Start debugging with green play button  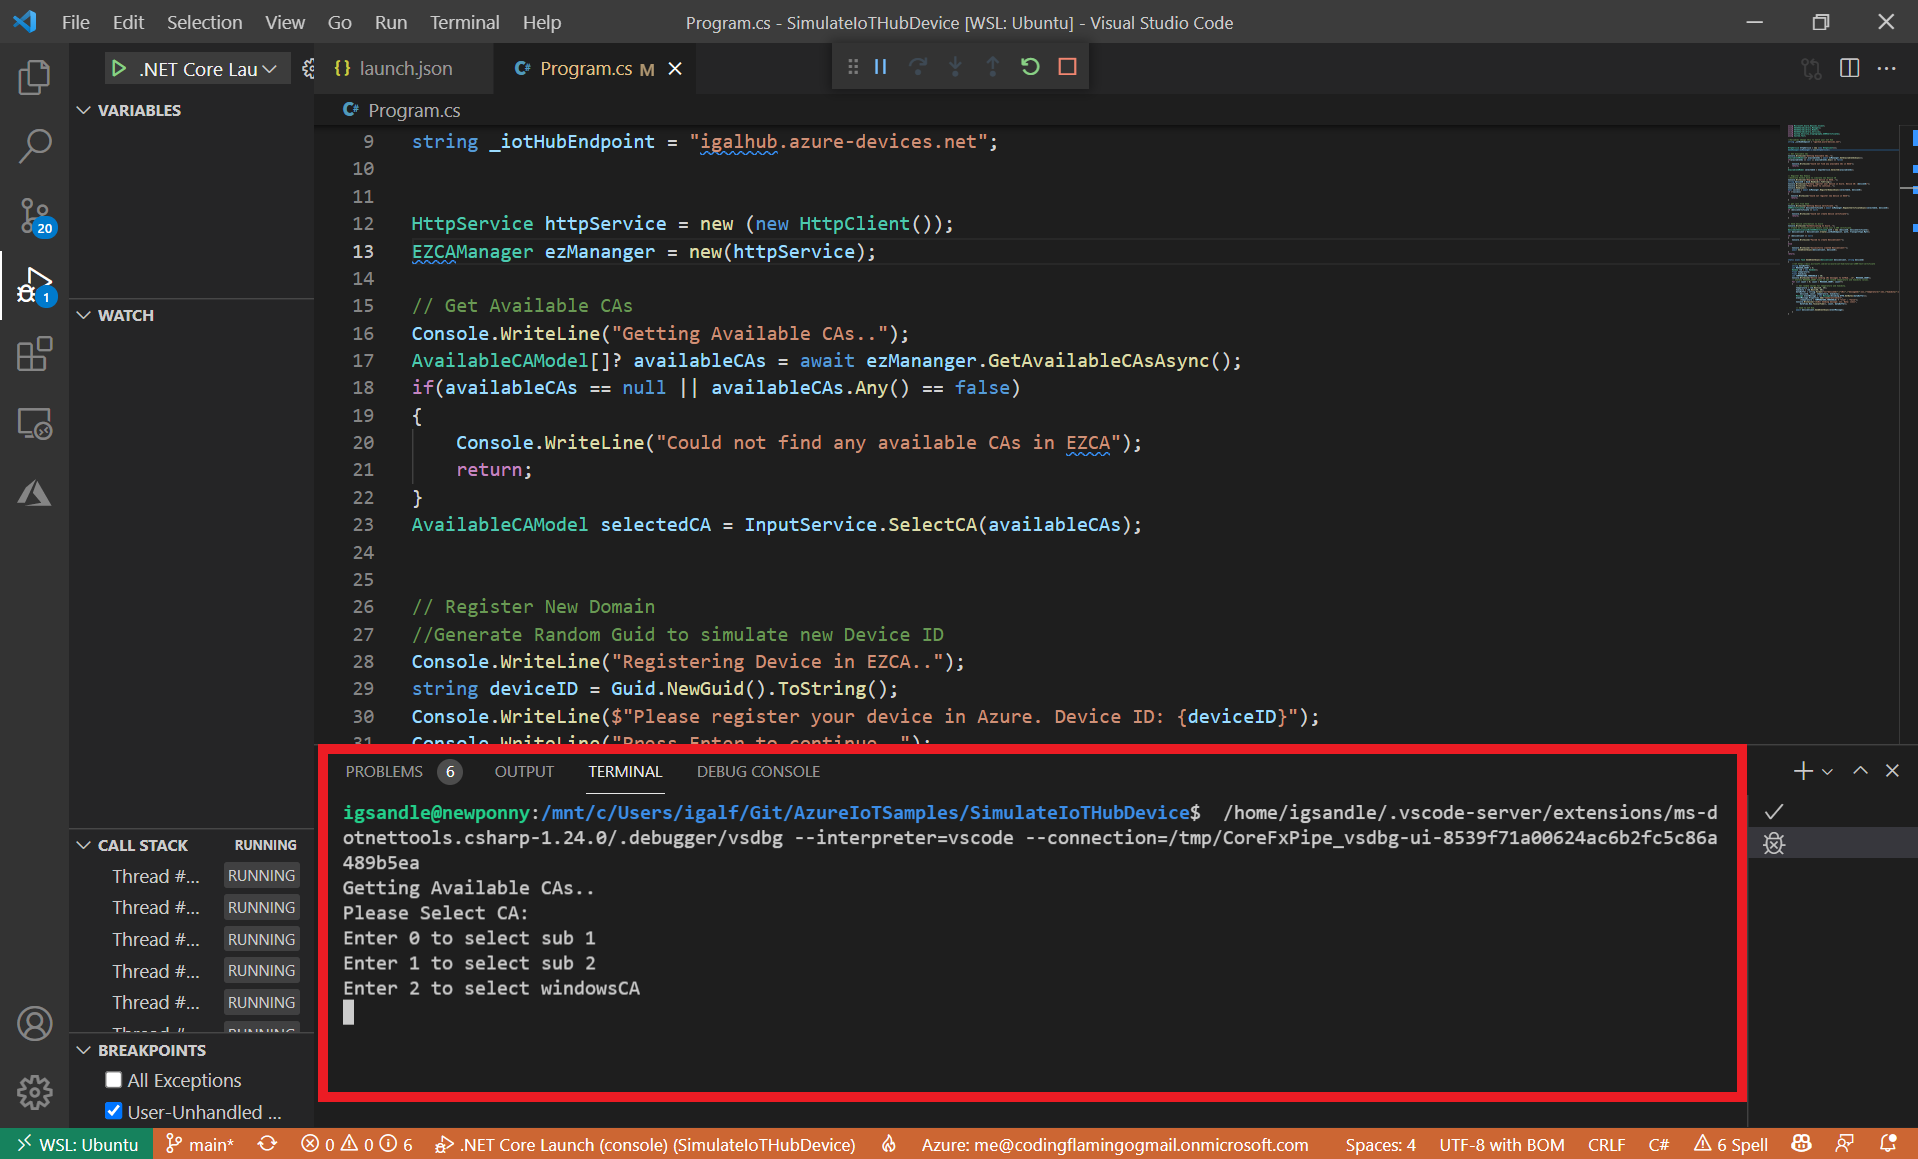coord(118,68)
